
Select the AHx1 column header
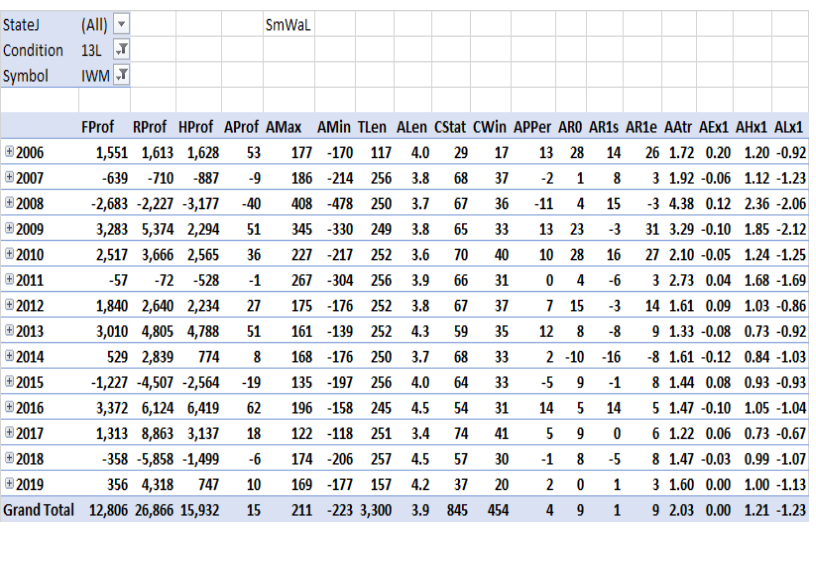click(751, 127)
